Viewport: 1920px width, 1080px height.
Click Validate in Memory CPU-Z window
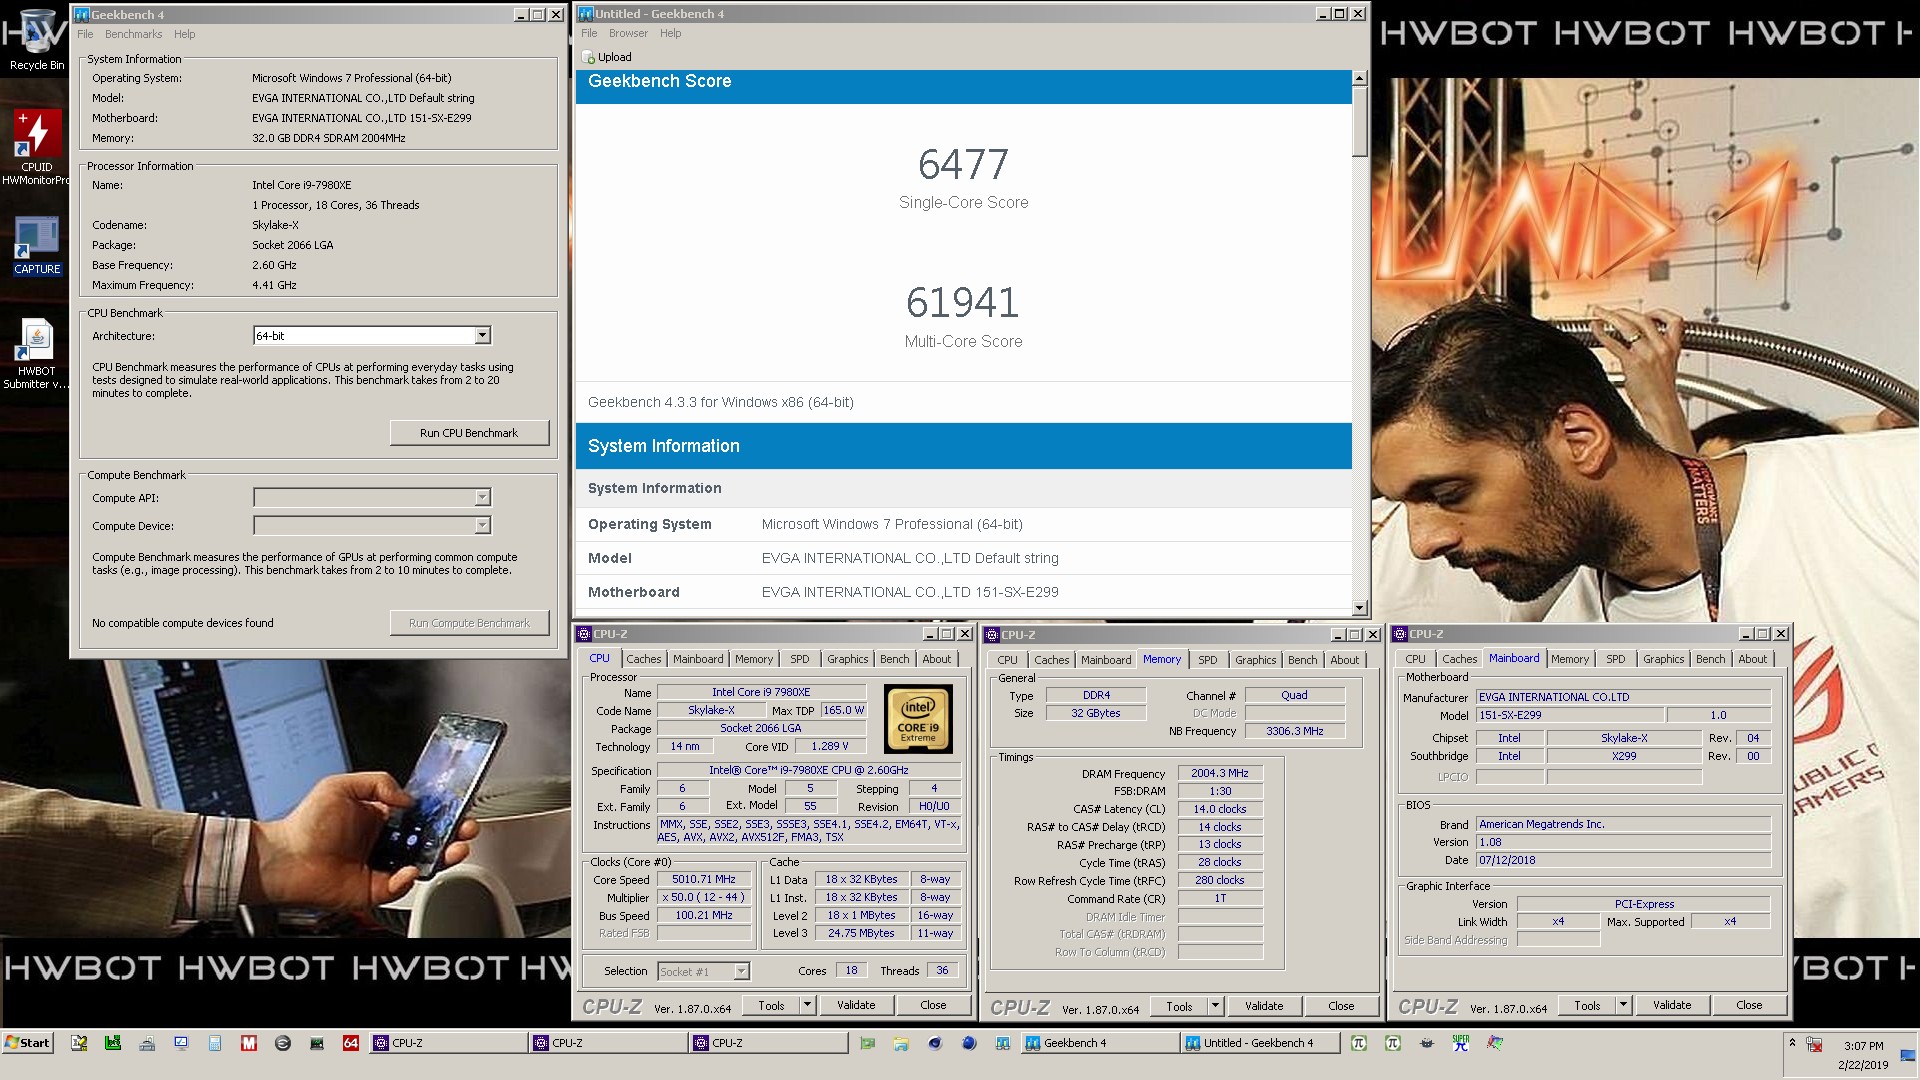pyautogui.click(x=1263, y=1006)
